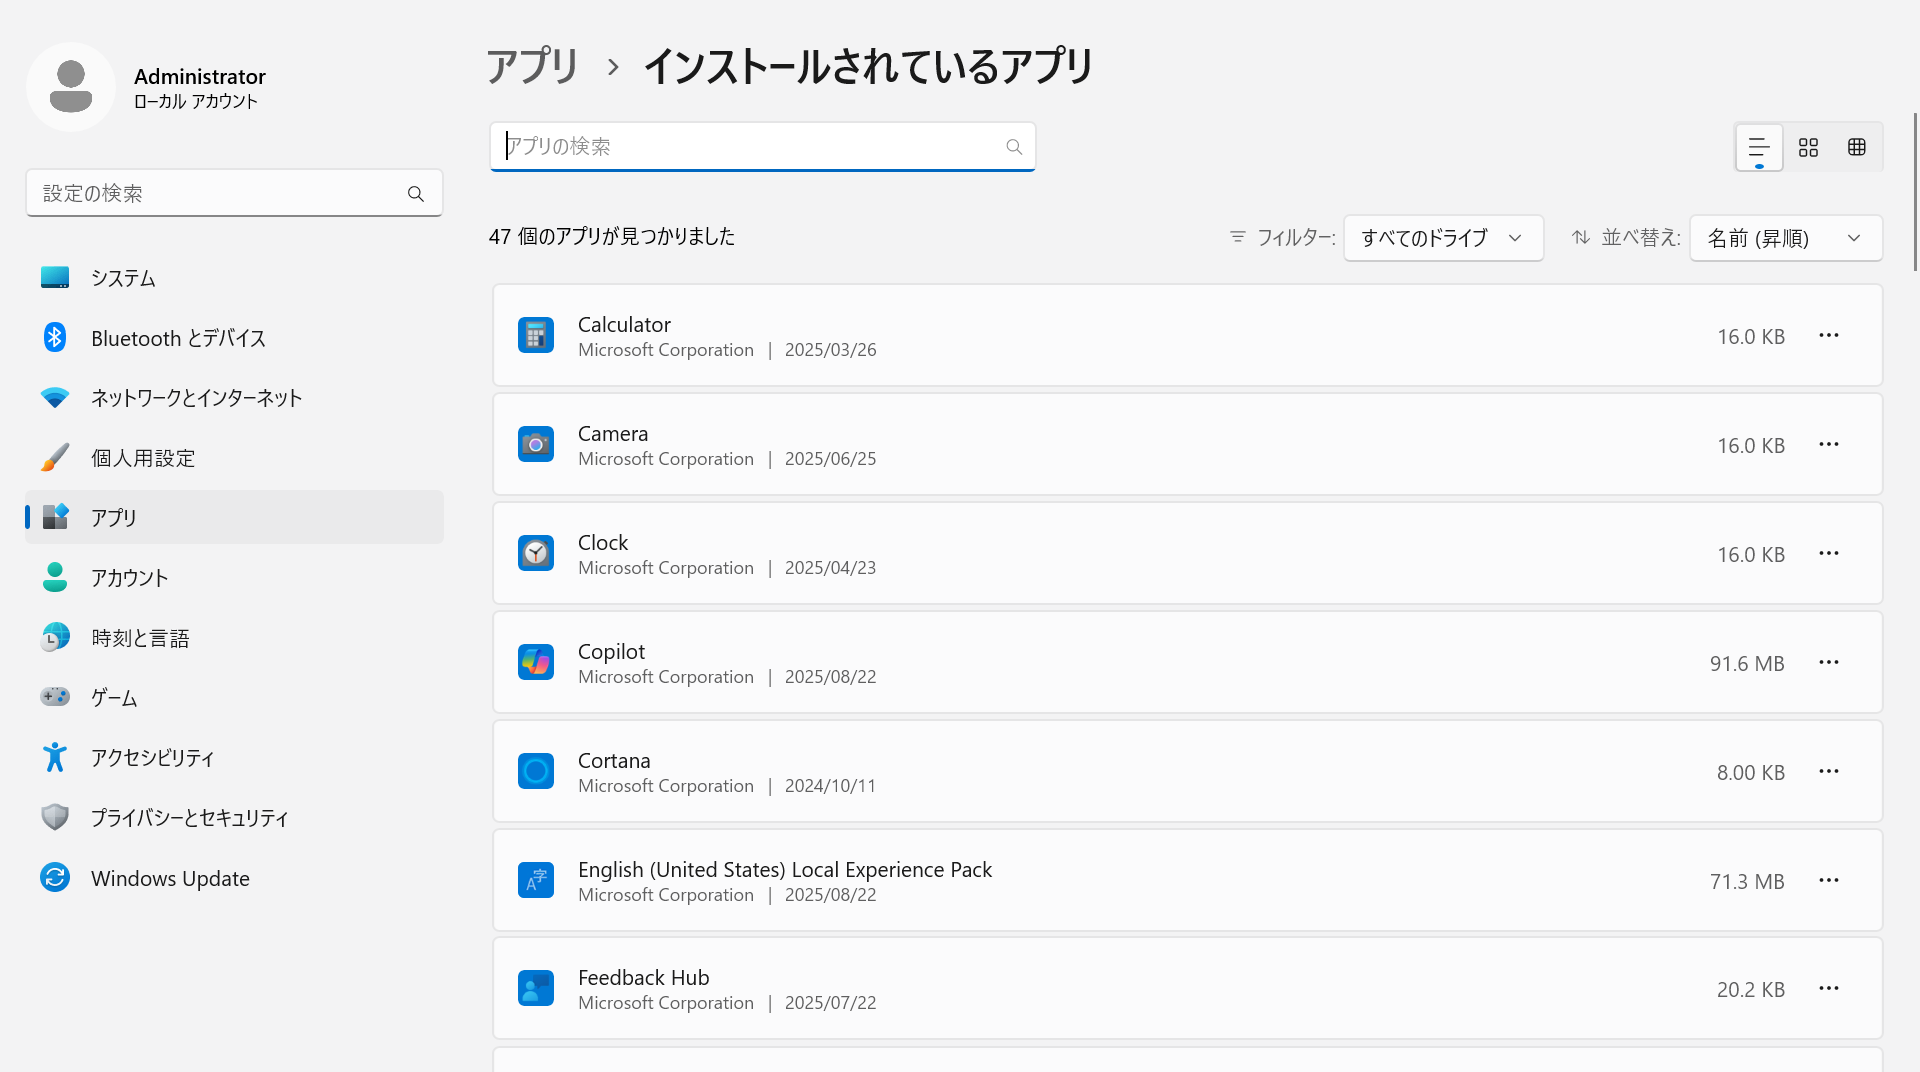Open the すべてのドライブ filter dropdown
The width and height of the screenshot is (1920, 1072).
tap(1443, 238)
